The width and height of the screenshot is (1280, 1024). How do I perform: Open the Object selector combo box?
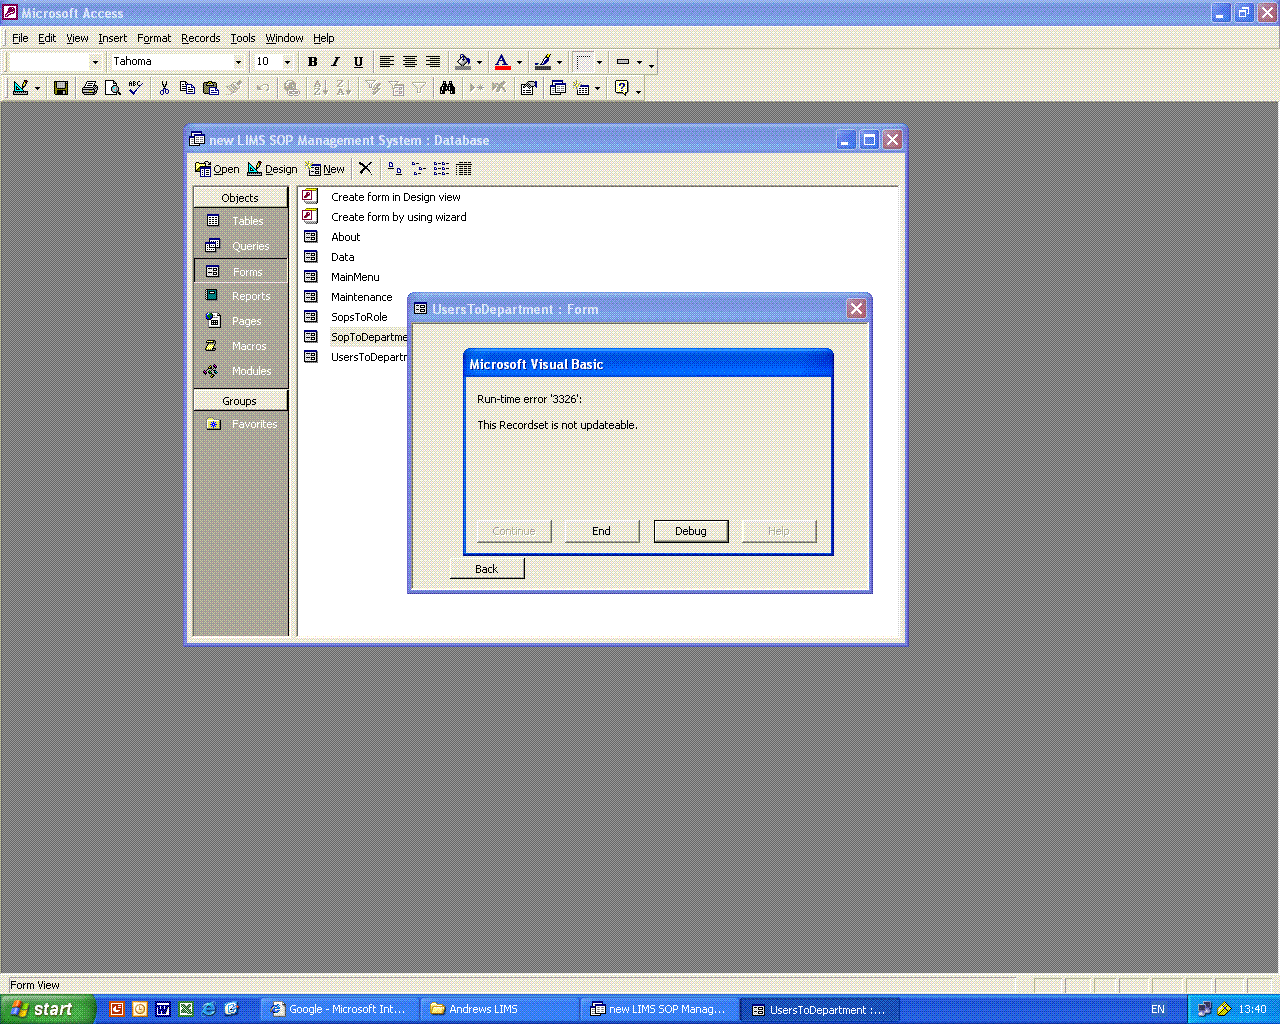click(95, 62)
